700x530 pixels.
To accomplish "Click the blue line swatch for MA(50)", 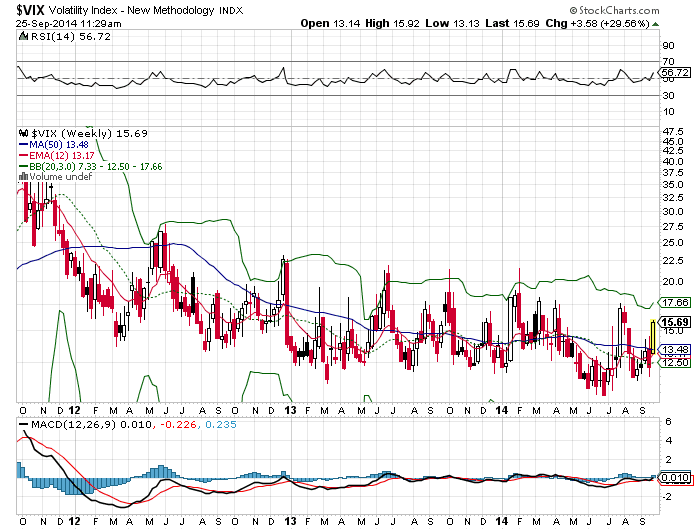I will point(23,145).
